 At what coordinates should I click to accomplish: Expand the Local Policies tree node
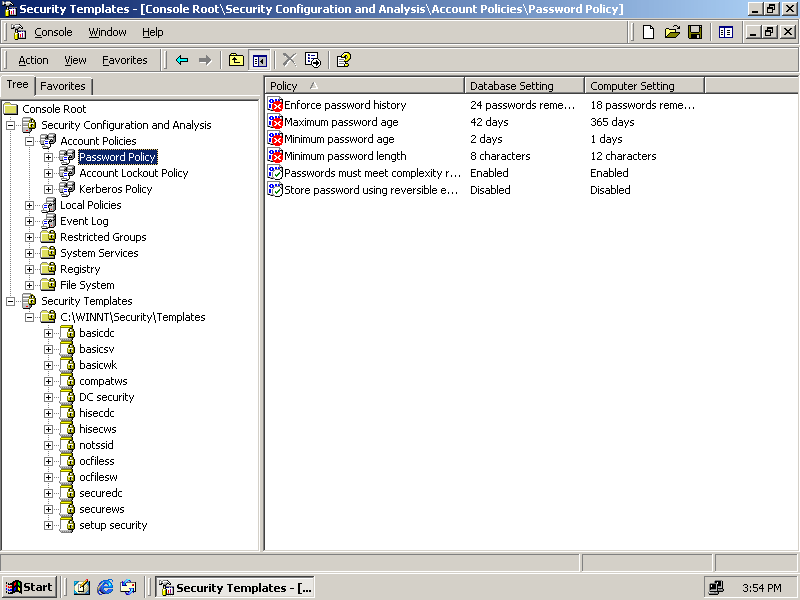[x=30, y=205]
